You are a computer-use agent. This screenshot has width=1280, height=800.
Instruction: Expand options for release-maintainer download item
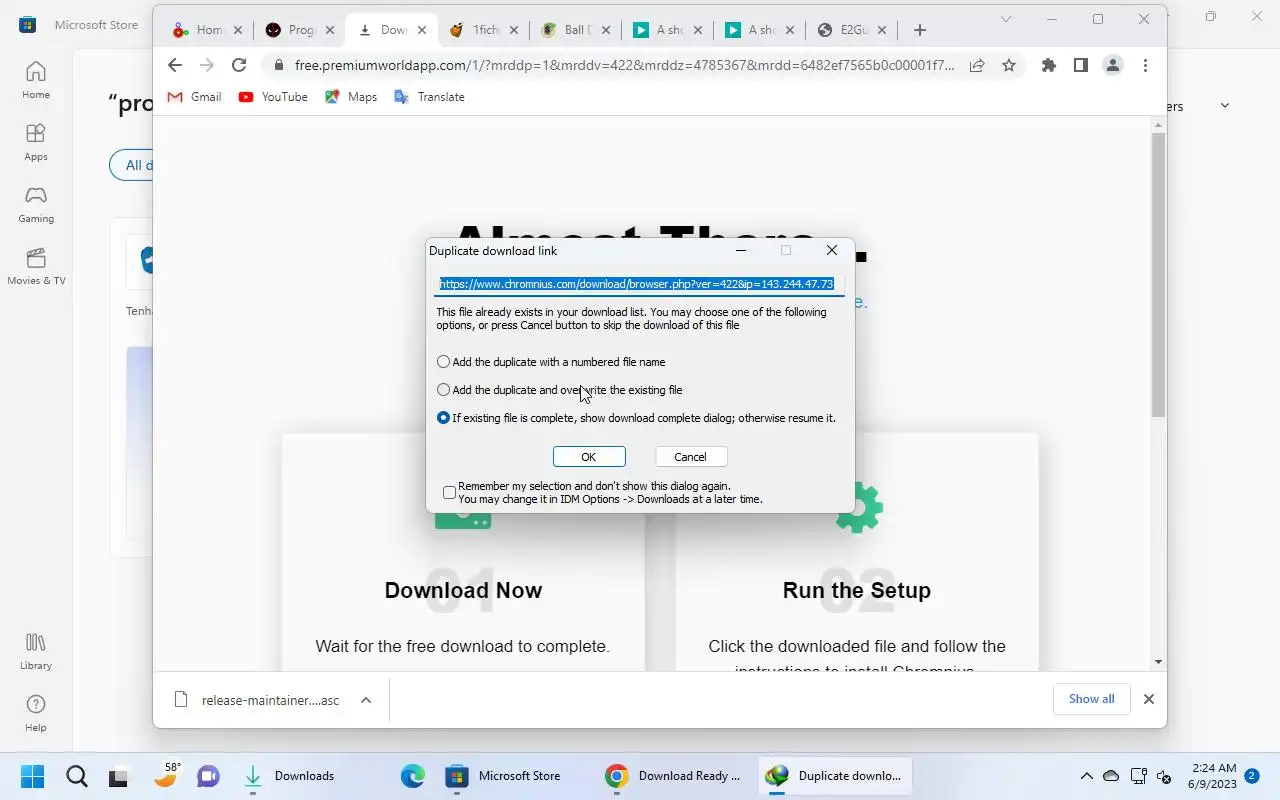(366, 700)
